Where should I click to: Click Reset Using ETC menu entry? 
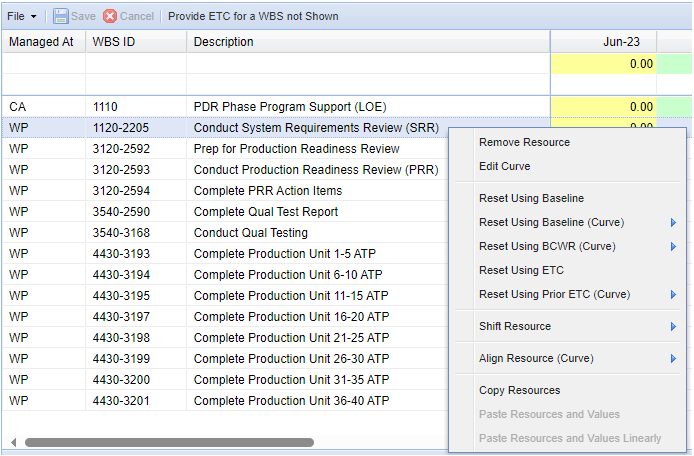click(x=521, y=270)
